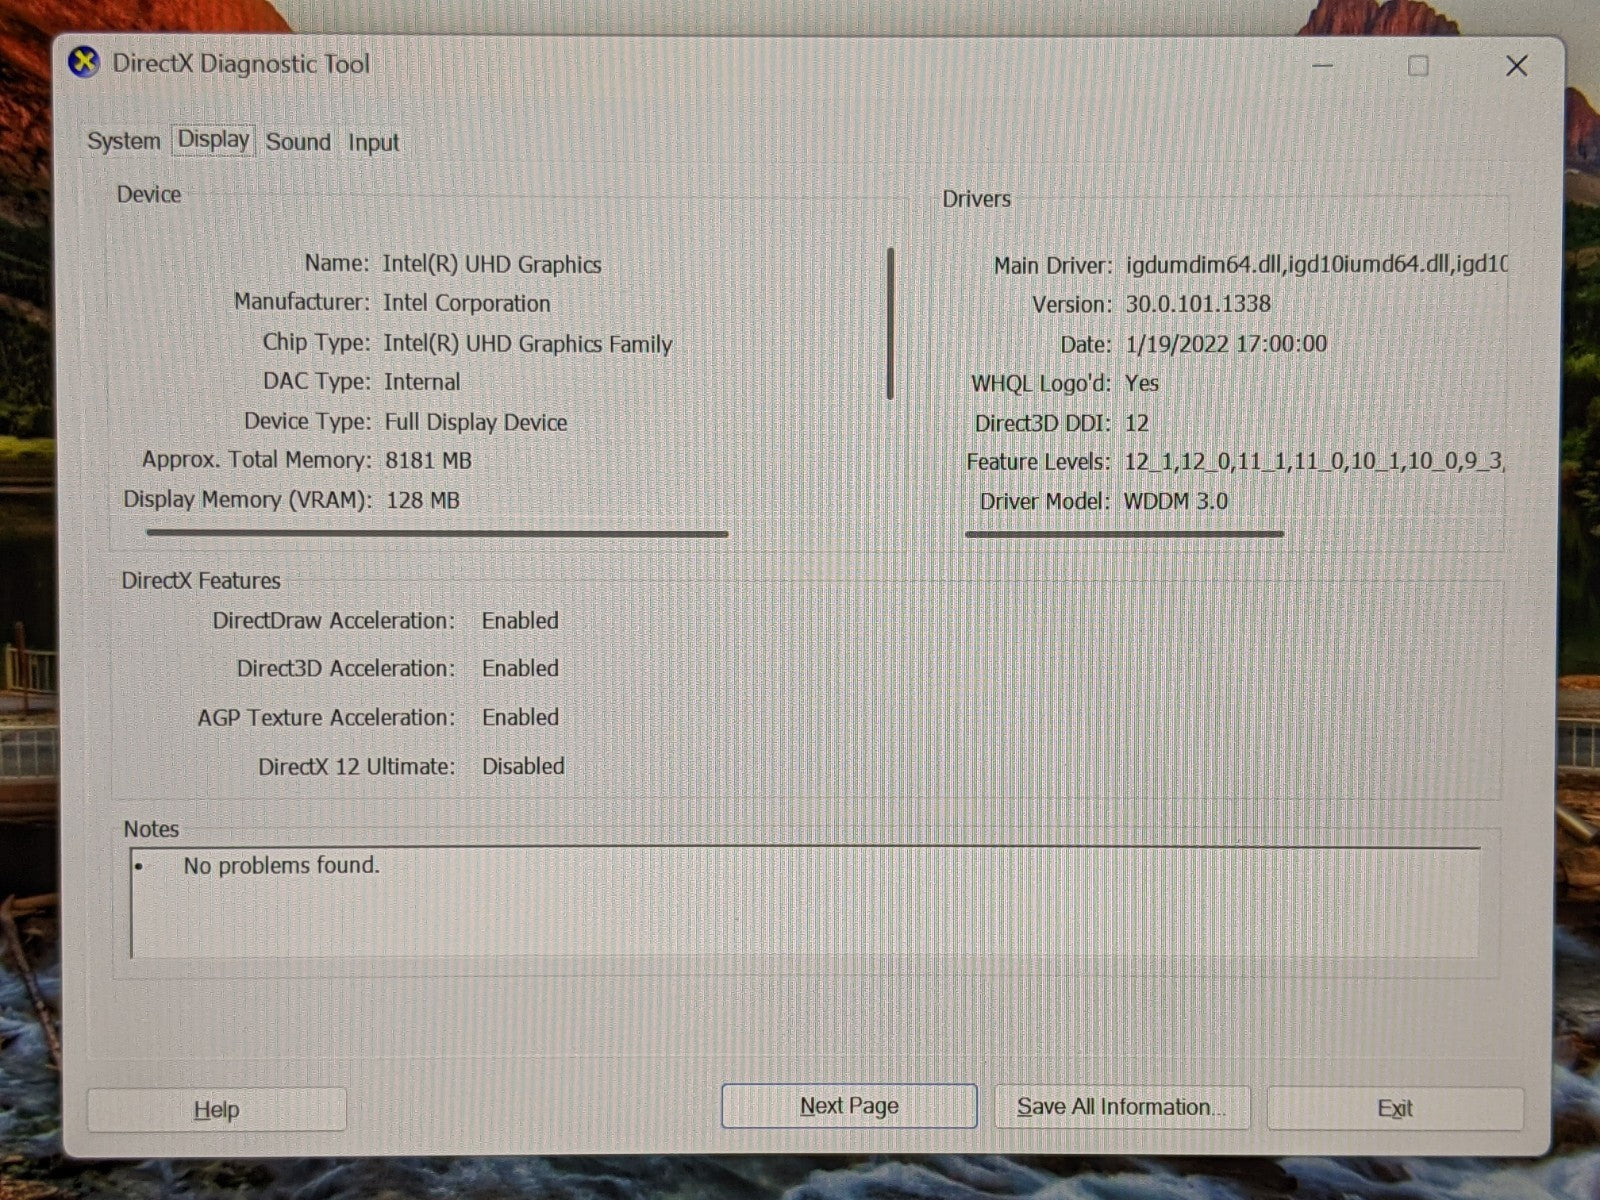
Task: Click the Drivers panel horizontal scrollbar
Action: [1124, 534]
